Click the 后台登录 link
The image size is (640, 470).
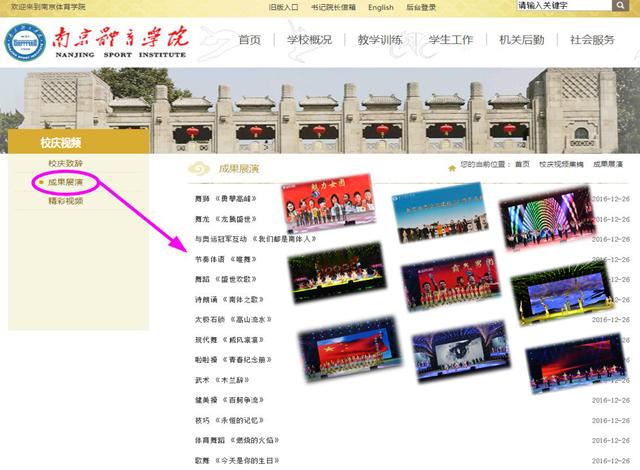coord(421,7)
